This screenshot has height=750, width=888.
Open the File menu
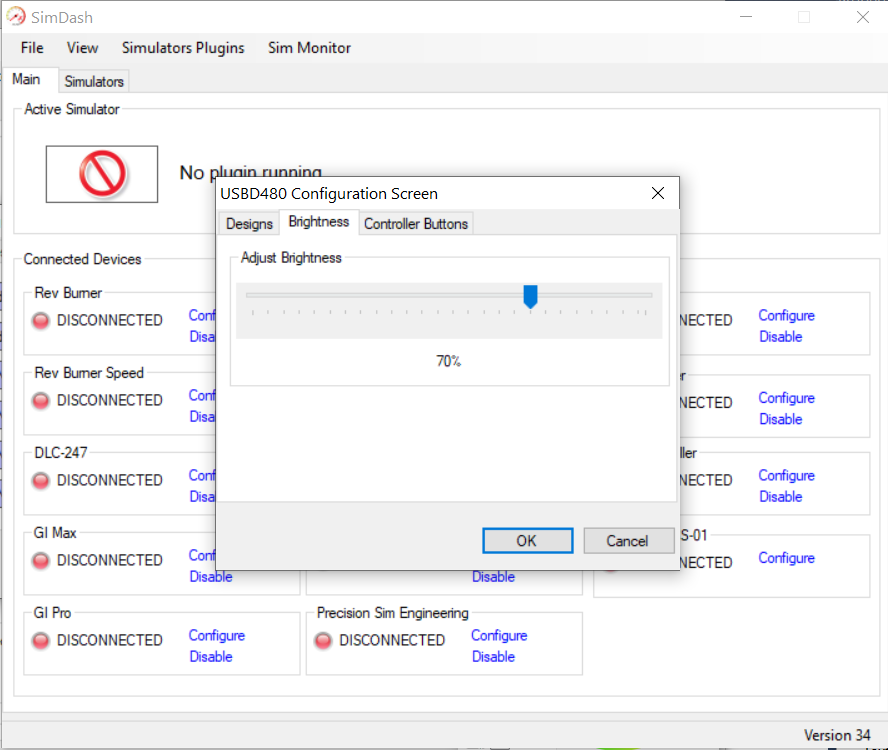pos(32,48)
